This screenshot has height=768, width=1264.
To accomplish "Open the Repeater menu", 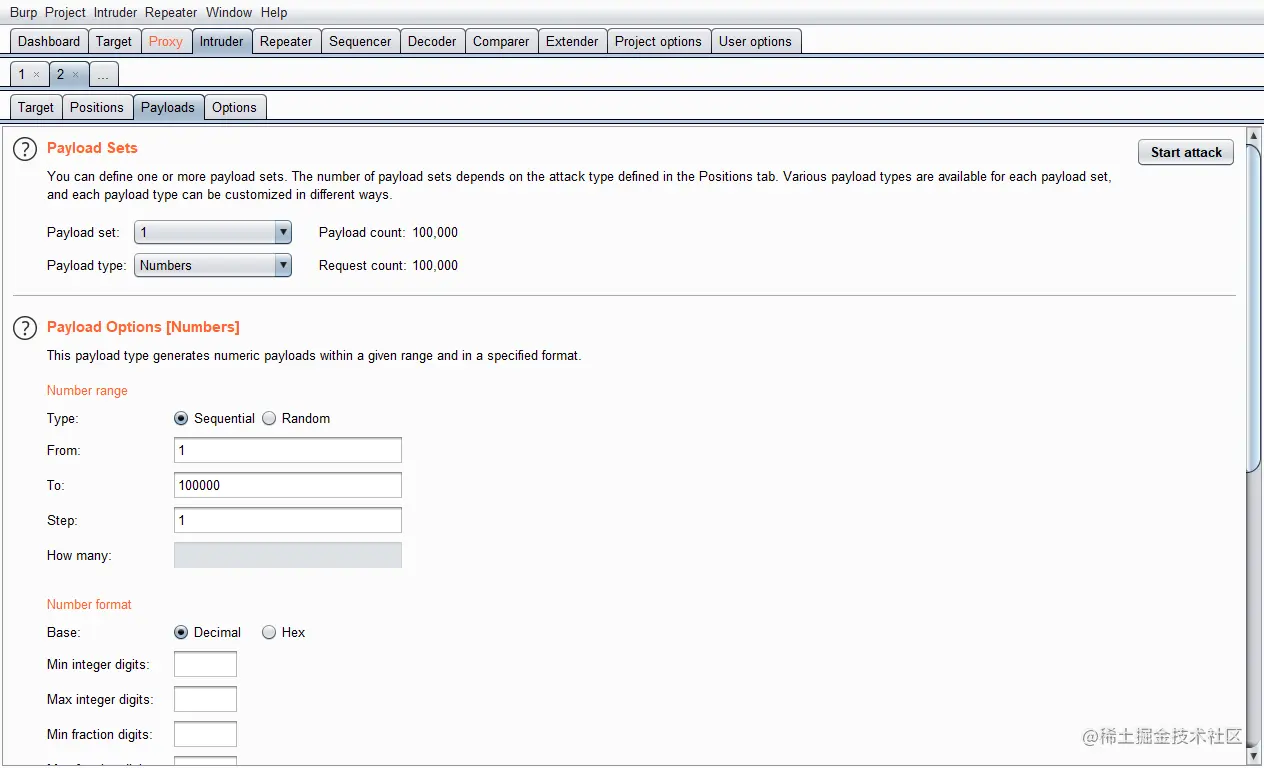I will pyautogui.click(x=172, y=13).
